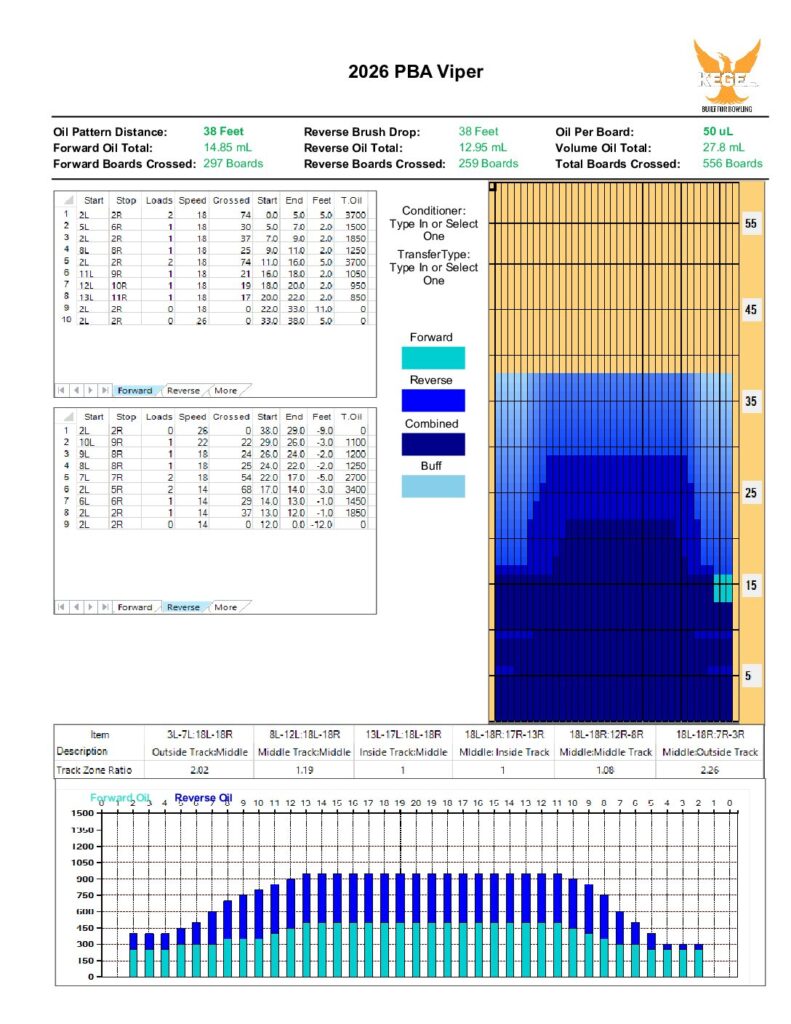Viewport: 791px width, 1024px height.
Task: Jump to last sheet in lower load table
Action: (x=105, y=607)
